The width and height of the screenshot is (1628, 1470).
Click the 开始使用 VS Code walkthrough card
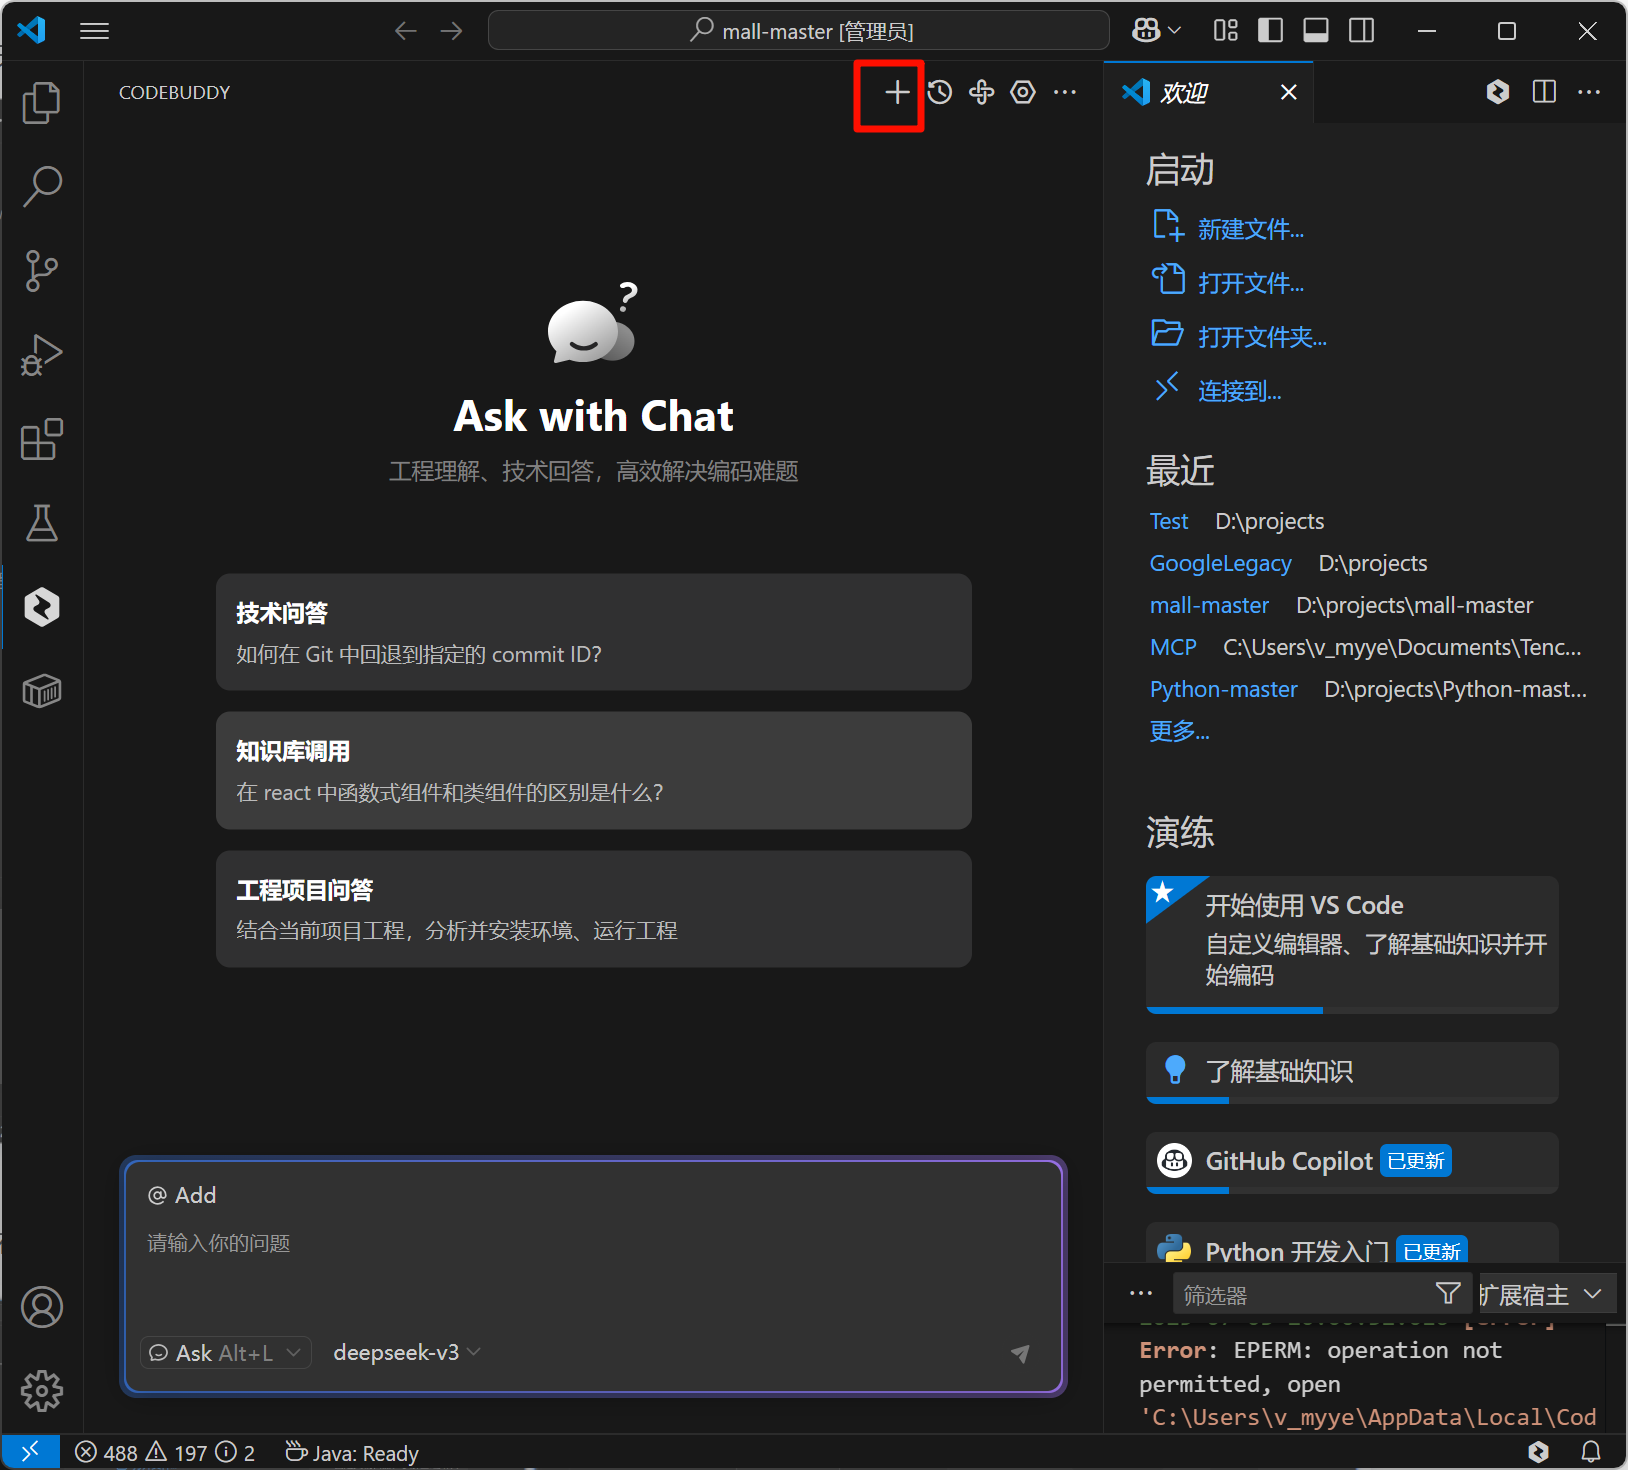[1351, 941]
